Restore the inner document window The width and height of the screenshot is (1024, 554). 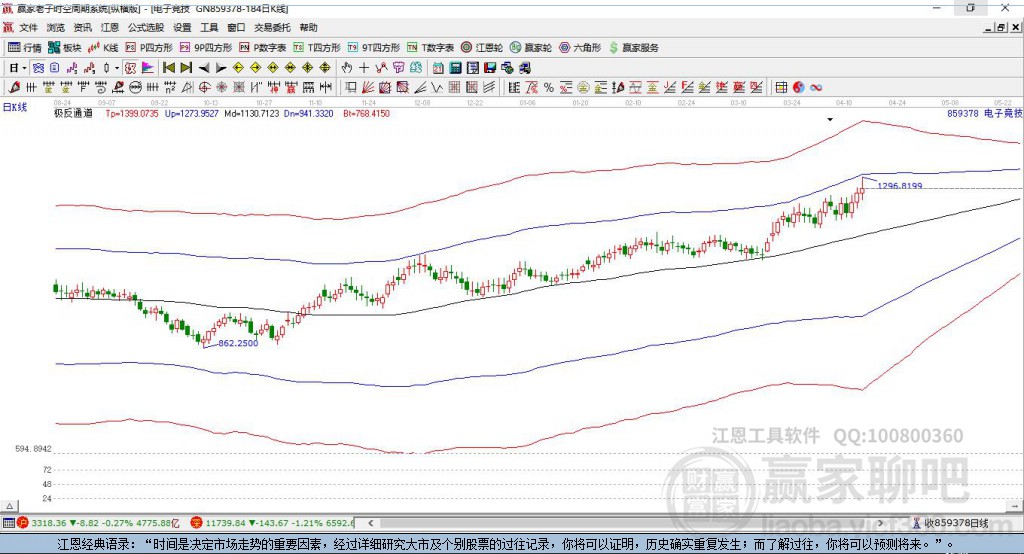coord(1001,27)
